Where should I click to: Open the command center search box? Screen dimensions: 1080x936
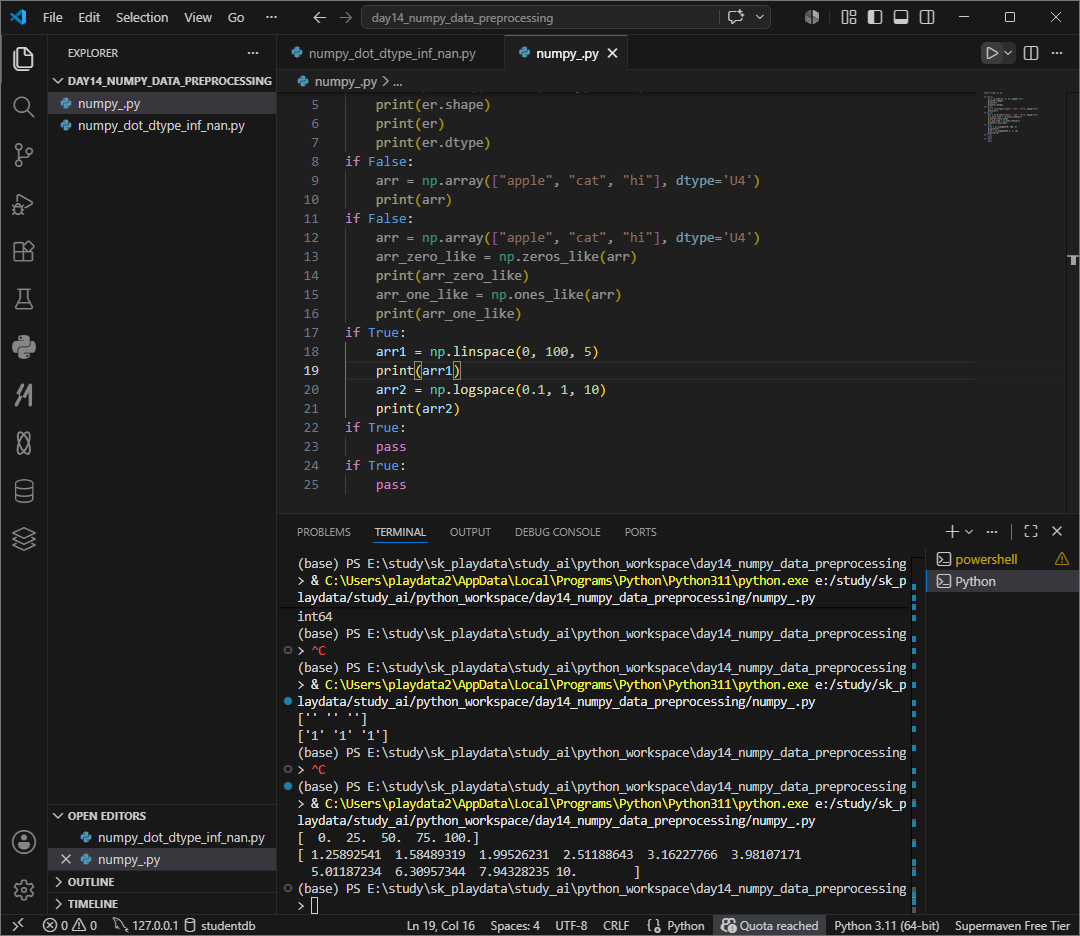coord(539,17)
